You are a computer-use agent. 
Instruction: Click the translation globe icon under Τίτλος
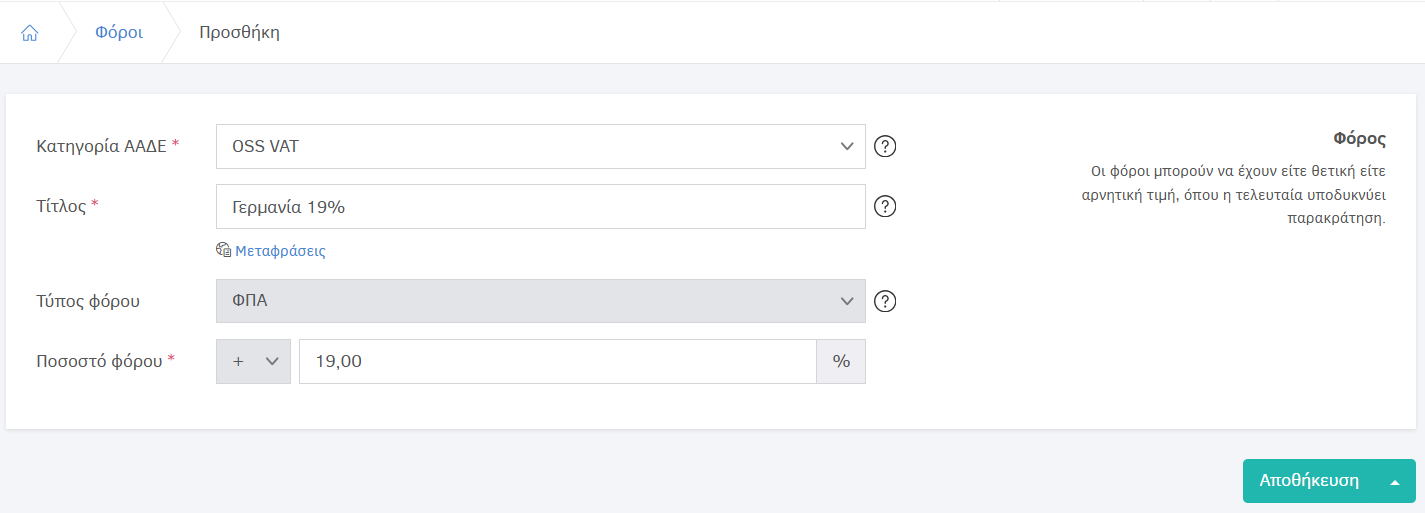click(x=223, y=250)
